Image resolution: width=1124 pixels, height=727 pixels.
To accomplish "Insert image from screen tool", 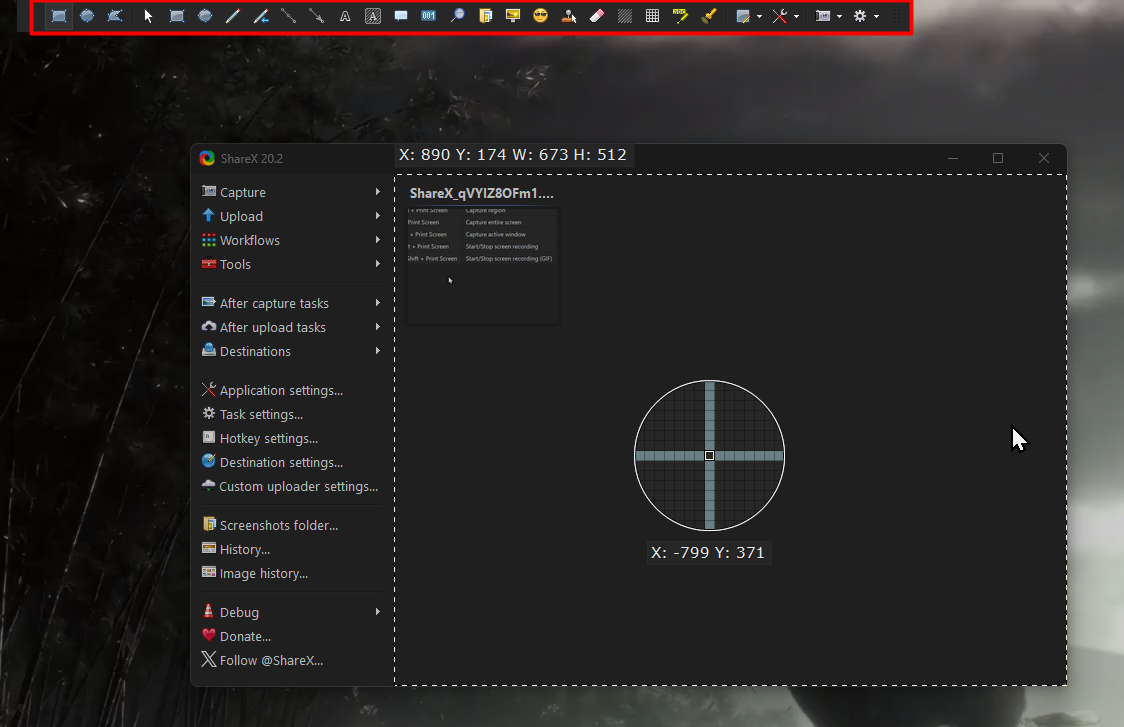I will [513, 16].
